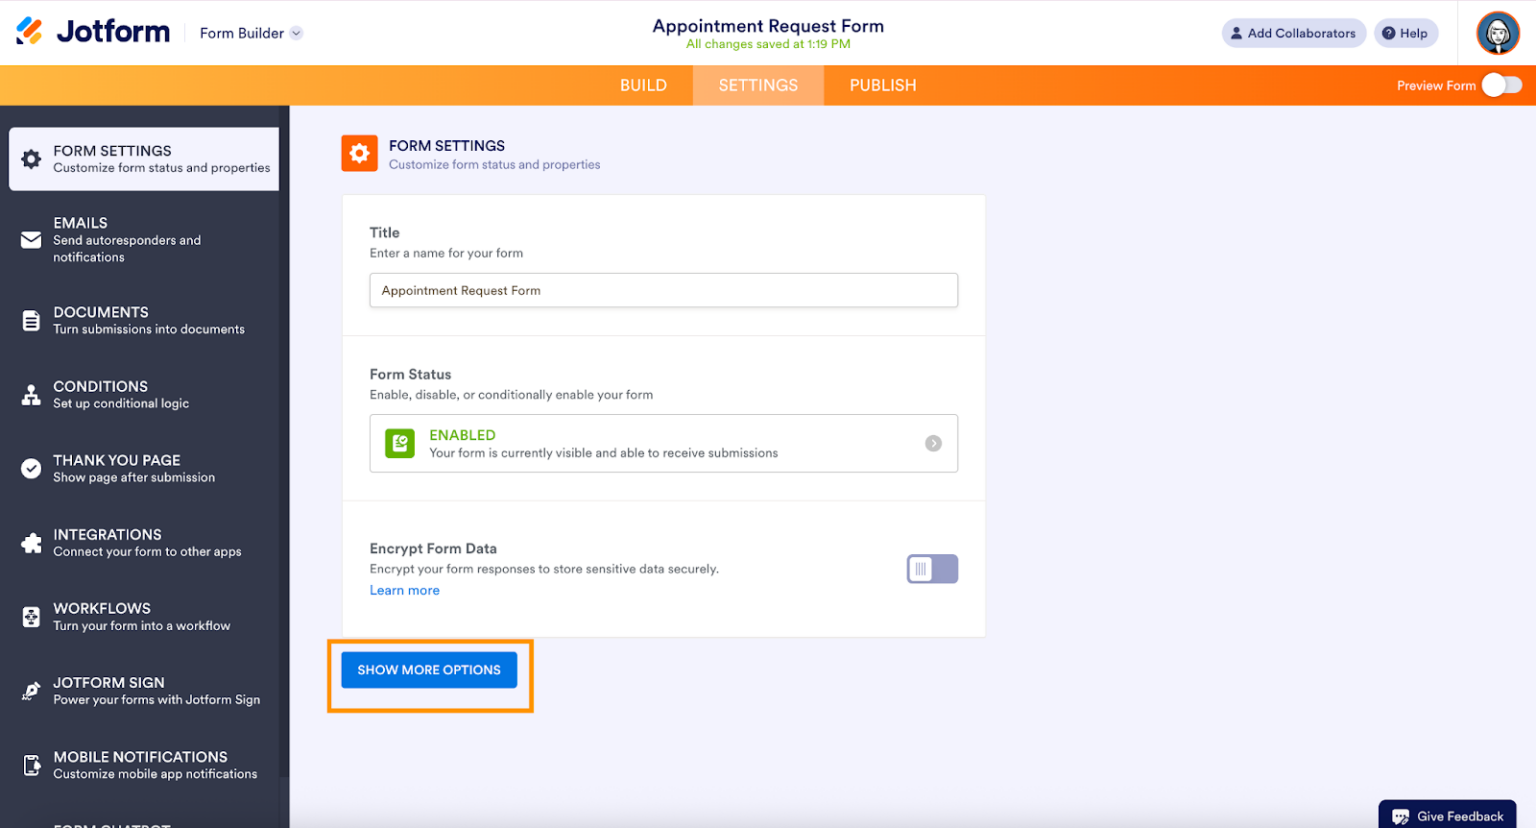Open the Learn more link

point(404,590)
